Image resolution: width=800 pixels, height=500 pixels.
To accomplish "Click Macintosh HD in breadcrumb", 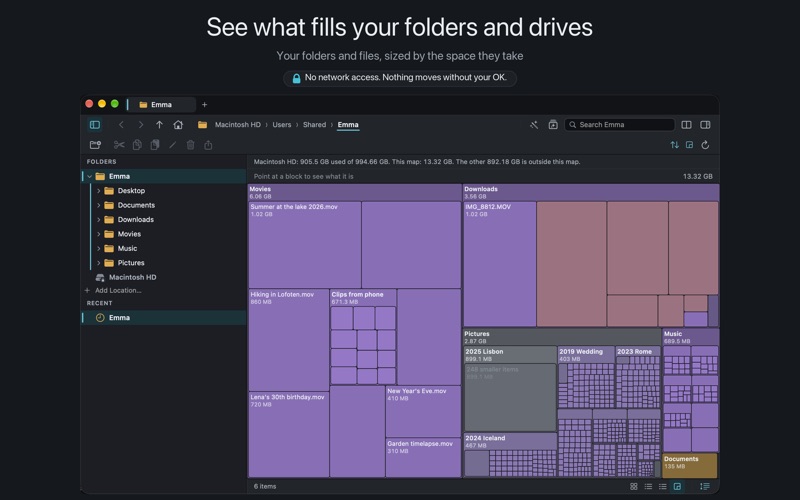I will pyautogui.click(x=238, y=125).
